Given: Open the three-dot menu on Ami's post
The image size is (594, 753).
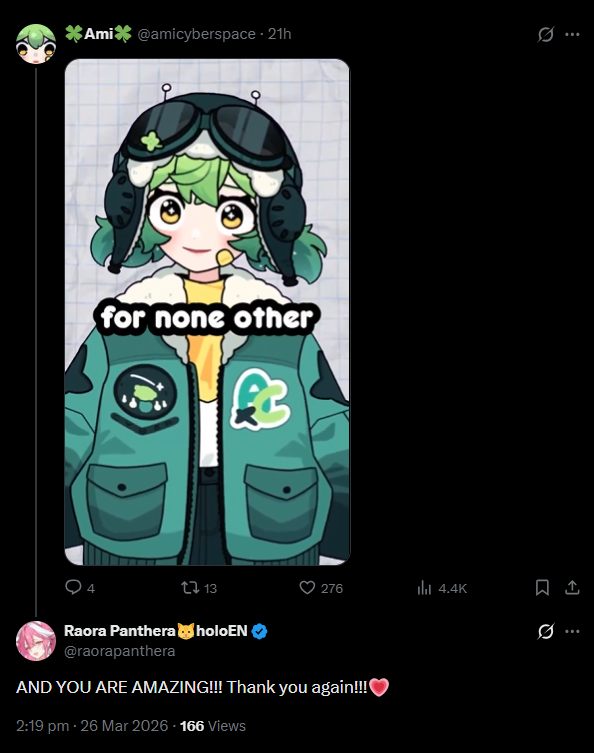Looking at the screenshot, I should click(x=572, y=34).
